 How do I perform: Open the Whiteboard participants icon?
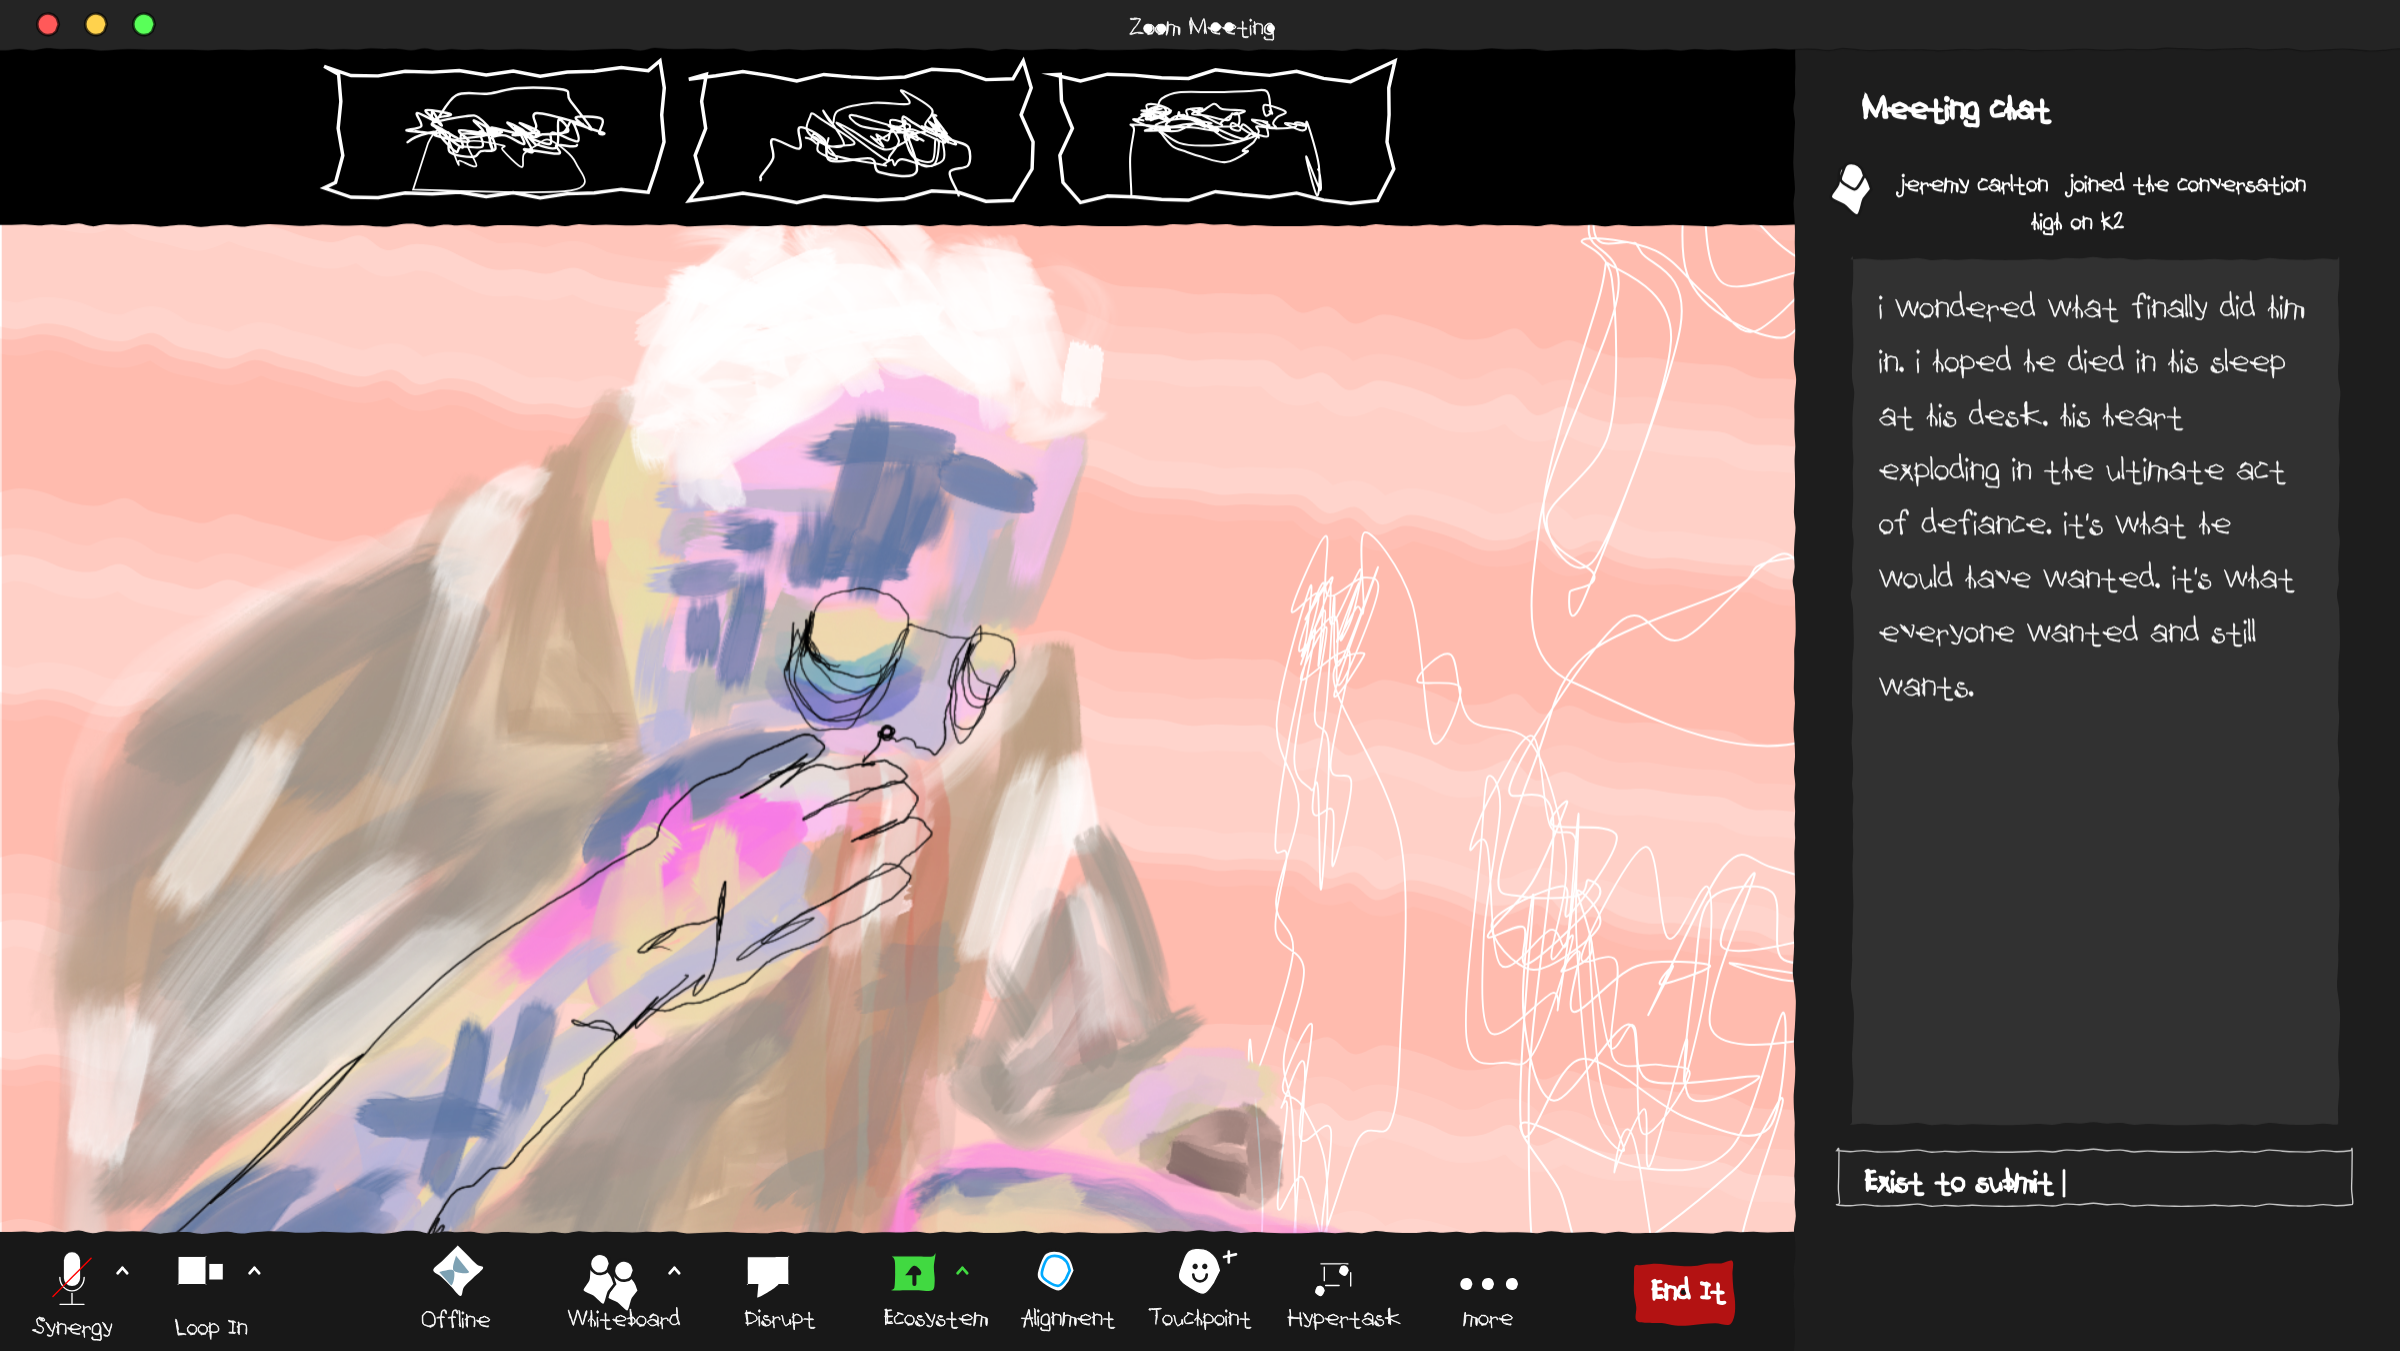pos(610,1278)
